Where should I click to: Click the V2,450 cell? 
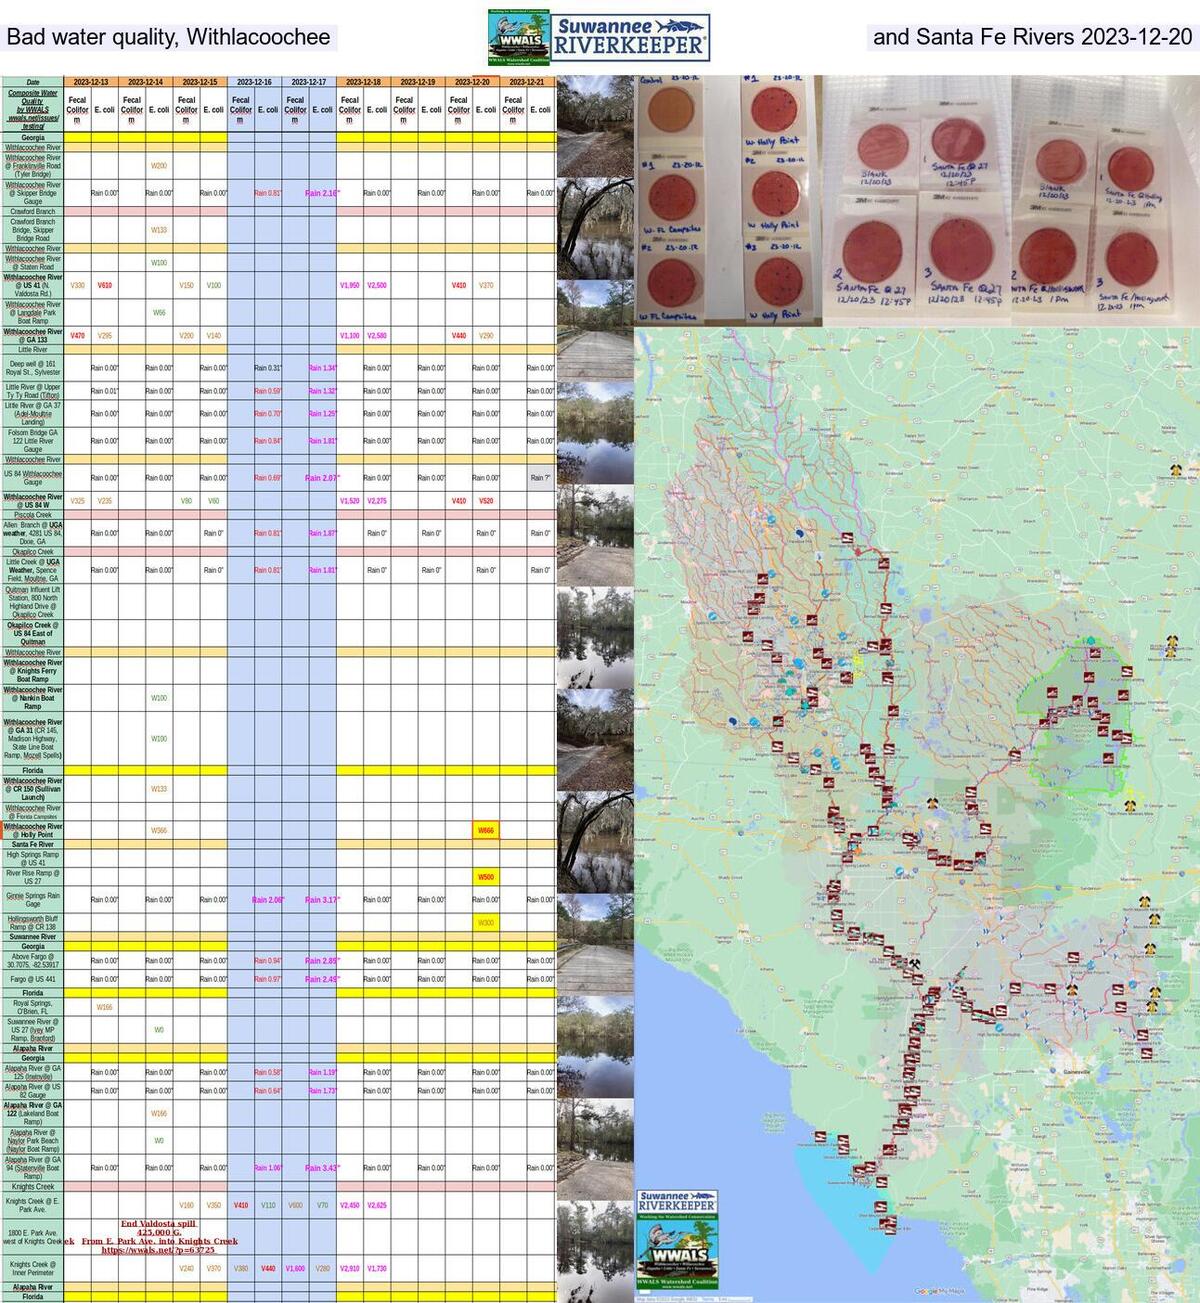click(350, 1206)
